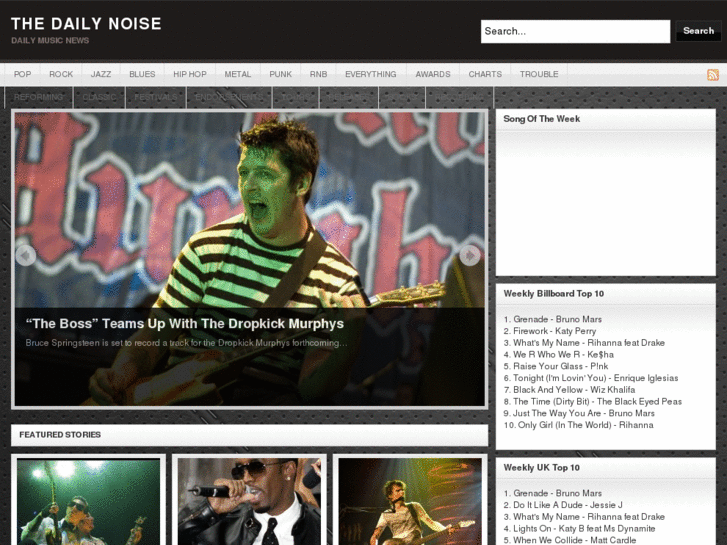Click the Weekly UK Top 10 heading
This screenshot has height=545, width=727.
coord(542,468)
